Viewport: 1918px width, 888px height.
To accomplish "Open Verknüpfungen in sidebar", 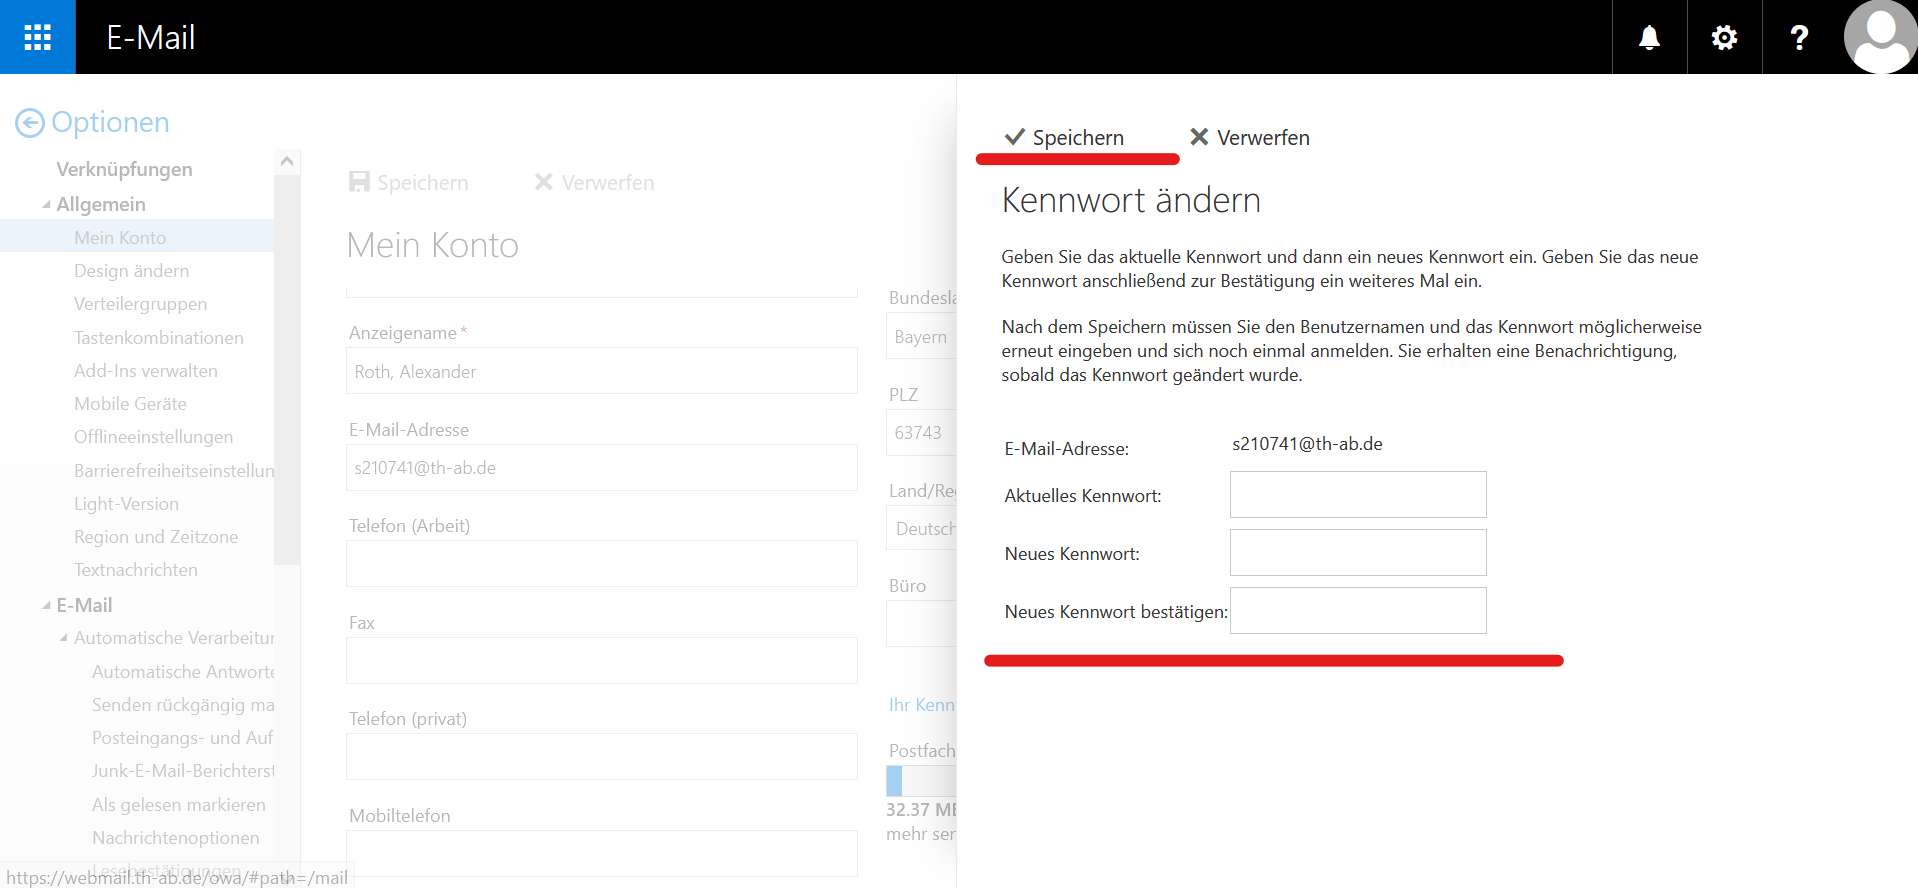I will [x=124, y=169].
